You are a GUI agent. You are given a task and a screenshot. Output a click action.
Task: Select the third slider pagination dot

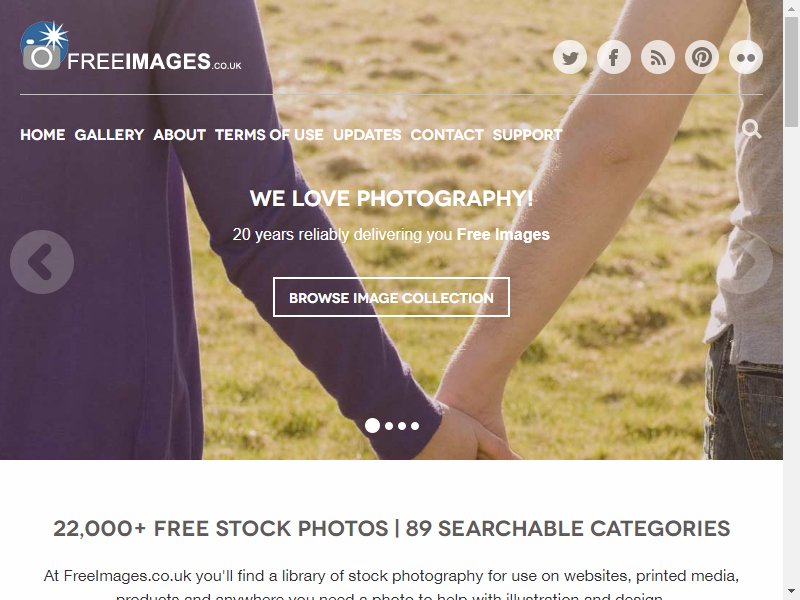[402, 426]
